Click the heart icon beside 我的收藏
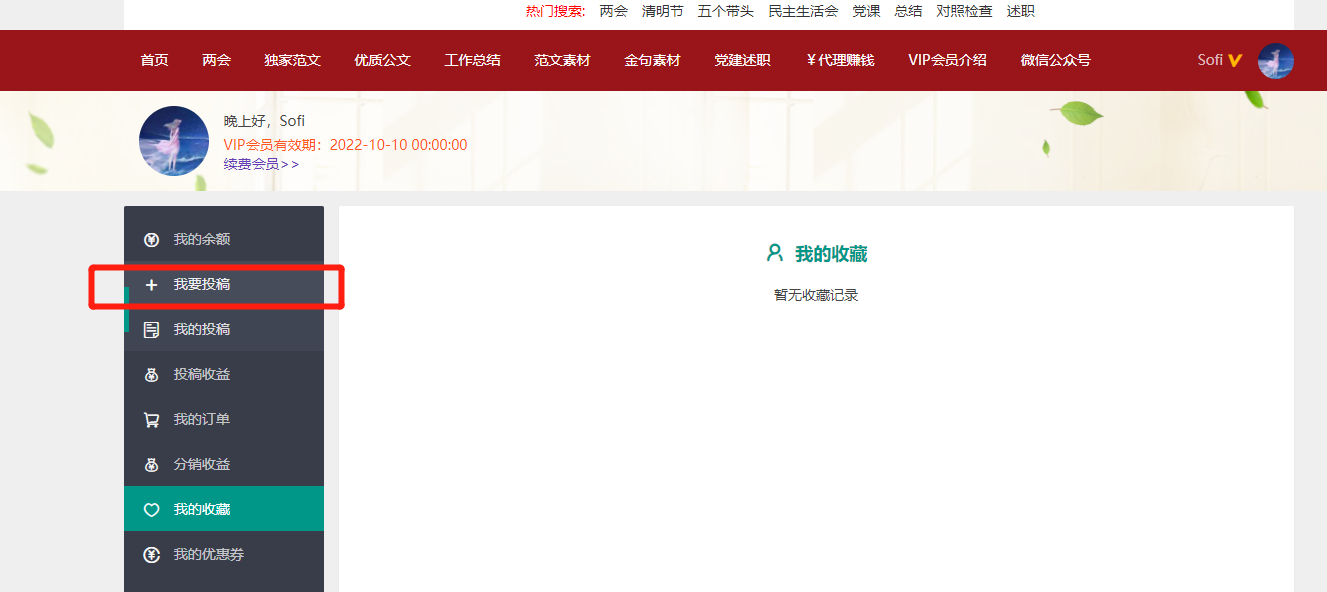The height and width of the screenshot is (592, 1327). pos(152,510)
